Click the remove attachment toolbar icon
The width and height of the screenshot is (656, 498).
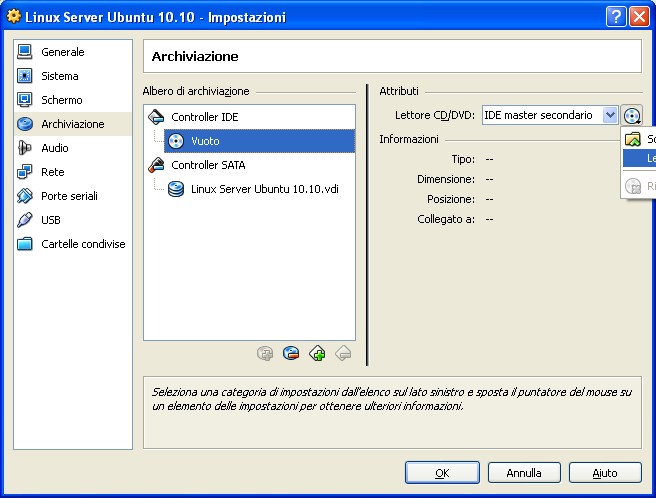pyautogui.click(x=291, y=354)
